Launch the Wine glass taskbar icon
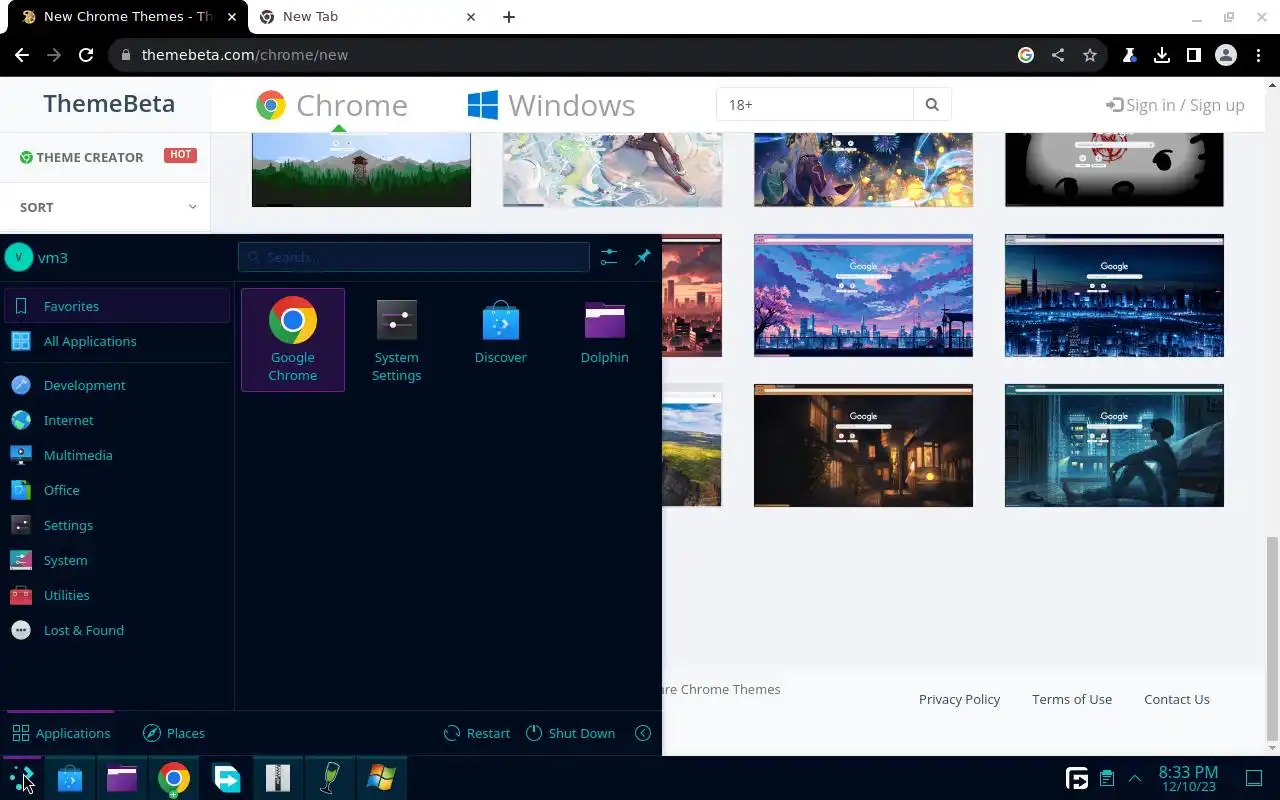The image size is (1280, 800). (330, 778)
